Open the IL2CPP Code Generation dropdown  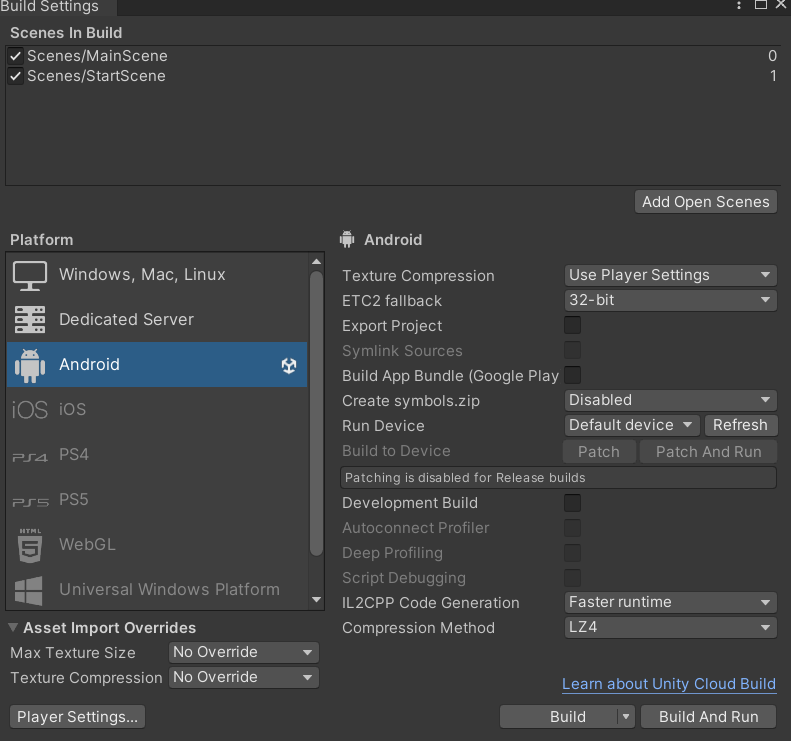tap(670, 602)
